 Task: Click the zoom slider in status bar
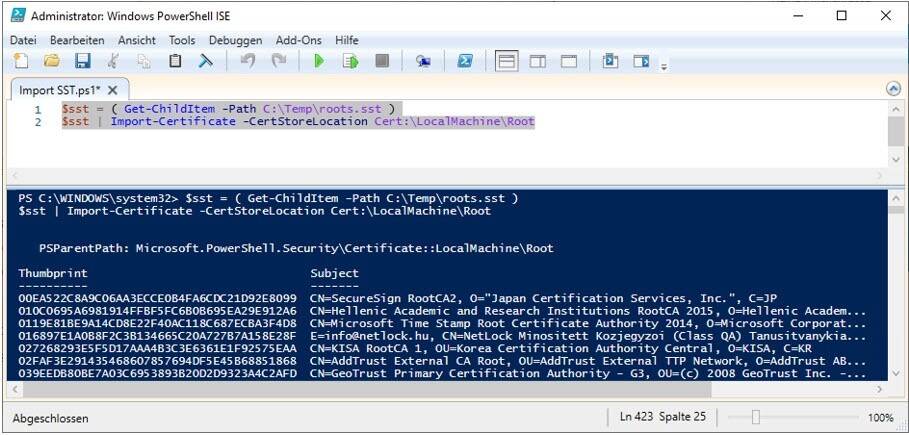click(756, 417)
